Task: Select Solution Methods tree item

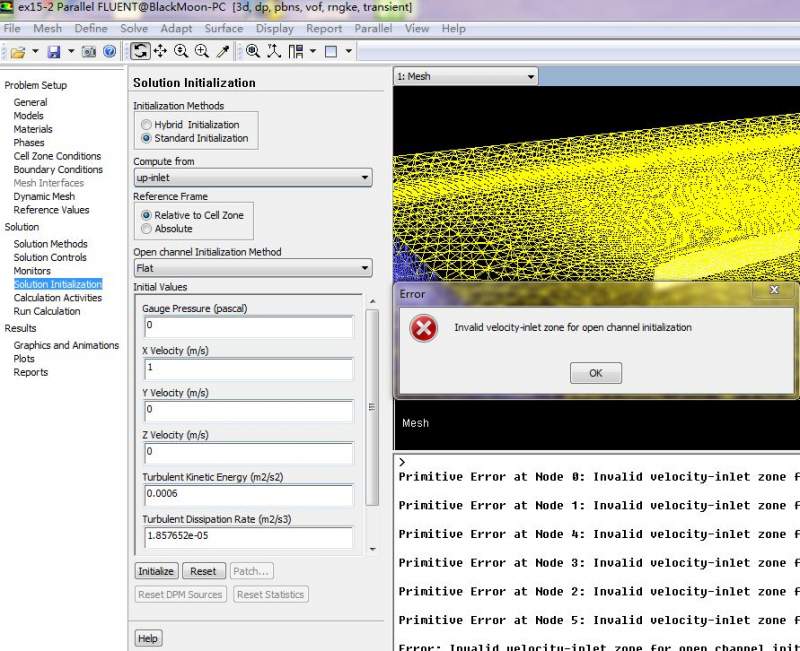Action: (x=51, y=244)
